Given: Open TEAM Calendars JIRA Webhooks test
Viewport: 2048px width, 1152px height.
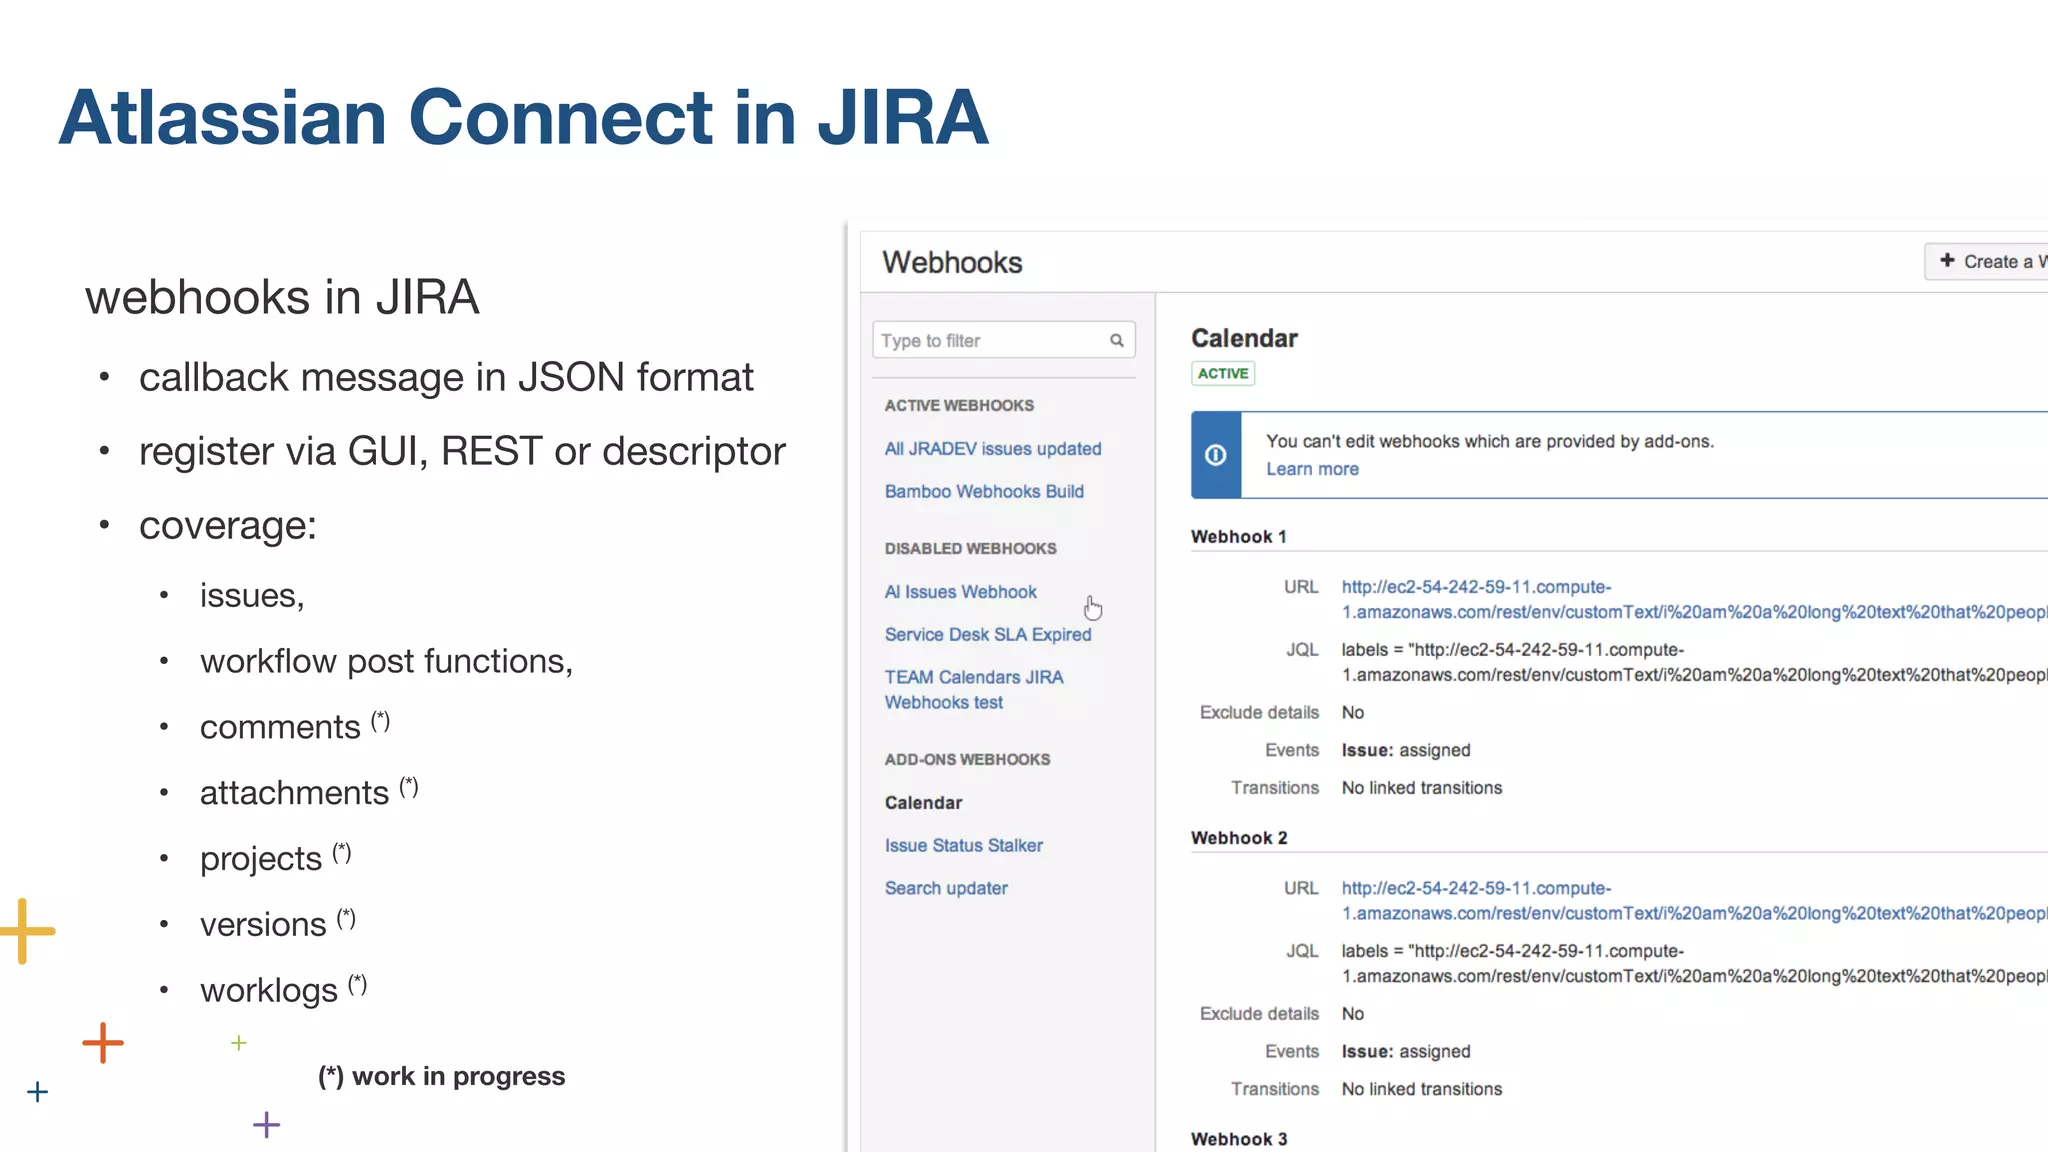Looking at the screenshot, I should (x=974, y=690).
